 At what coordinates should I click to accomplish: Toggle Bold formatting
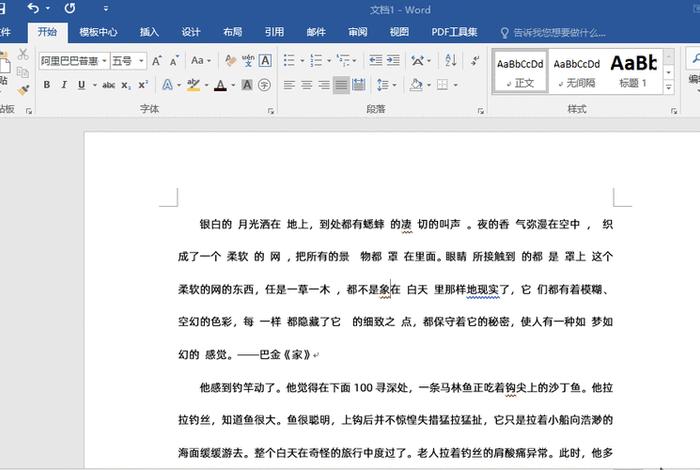click(46, 85)
